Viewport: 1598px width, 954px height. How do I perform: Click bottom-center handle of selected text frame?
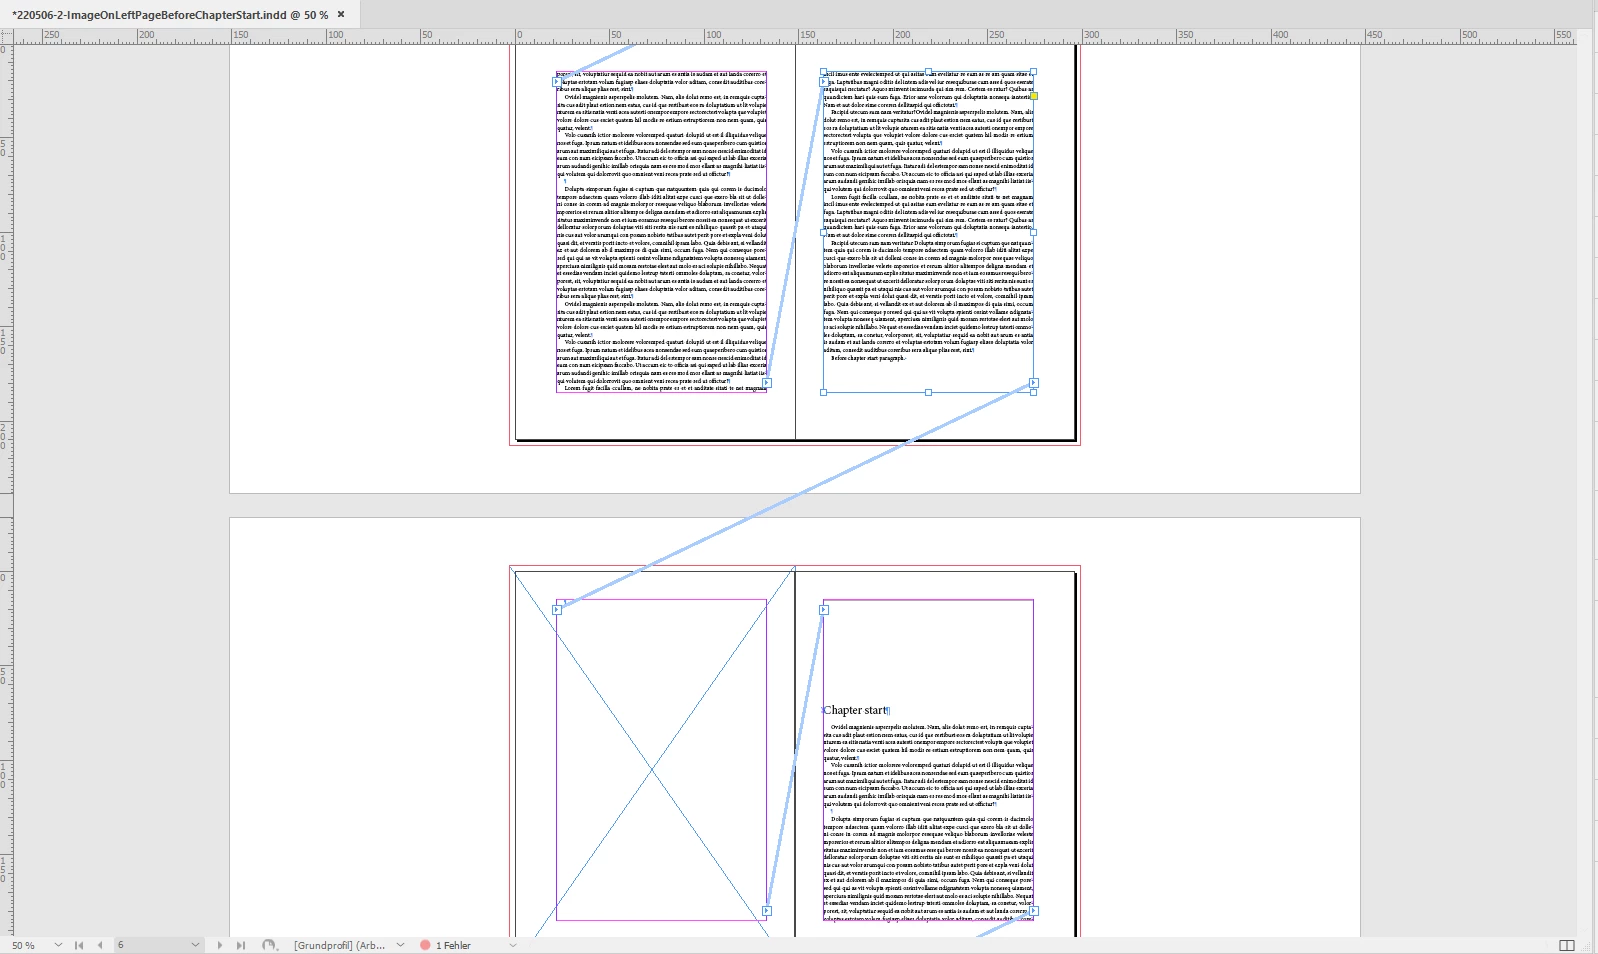[928, 392]
